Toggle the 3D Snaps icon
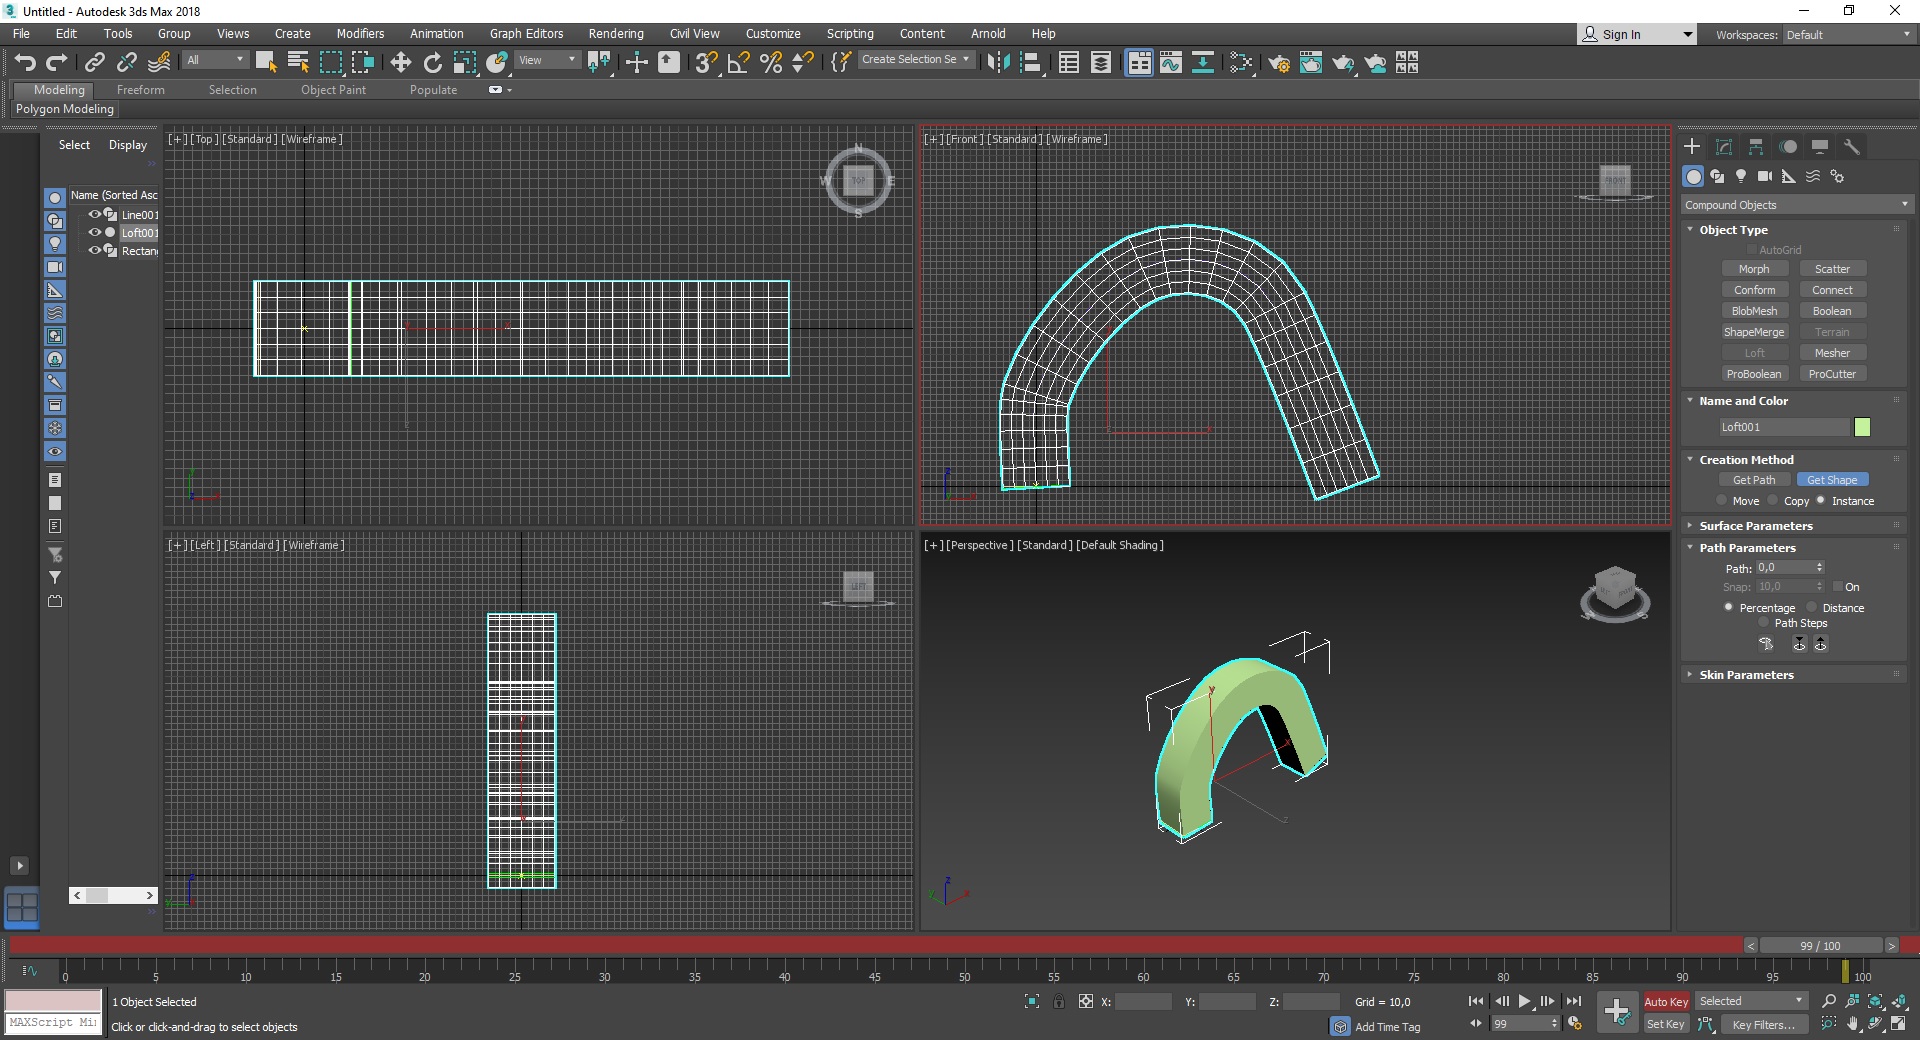Image resolution: width=1920 pixels, height=1040 pixels. click(706, 63)
